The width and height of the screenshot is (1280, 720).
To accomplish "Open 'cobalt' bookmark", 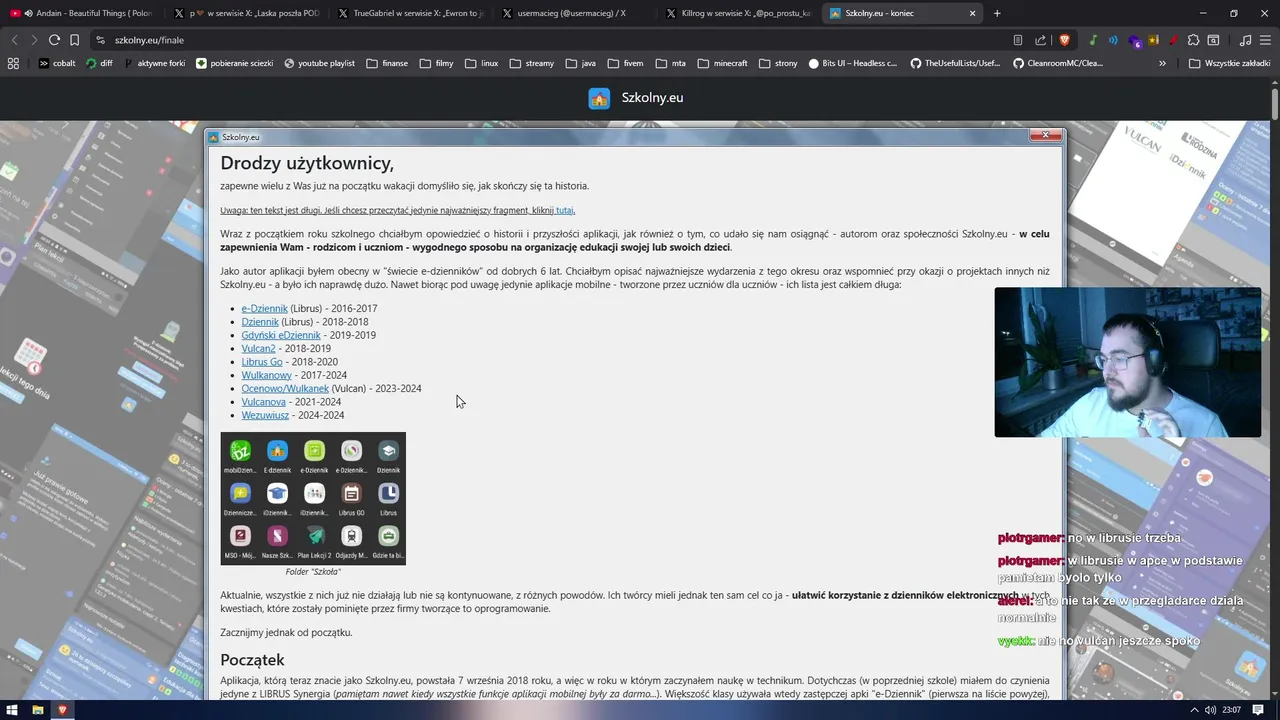I will 57,63.
